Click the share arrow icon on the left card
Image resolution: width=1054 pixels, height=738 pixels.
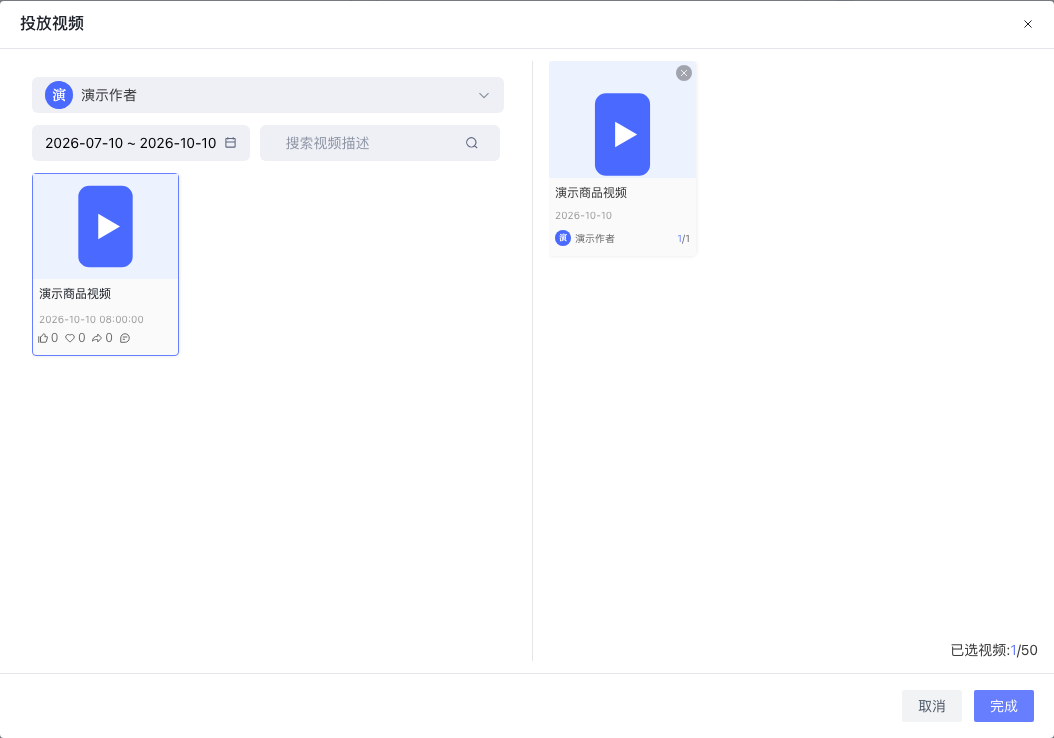97,338
